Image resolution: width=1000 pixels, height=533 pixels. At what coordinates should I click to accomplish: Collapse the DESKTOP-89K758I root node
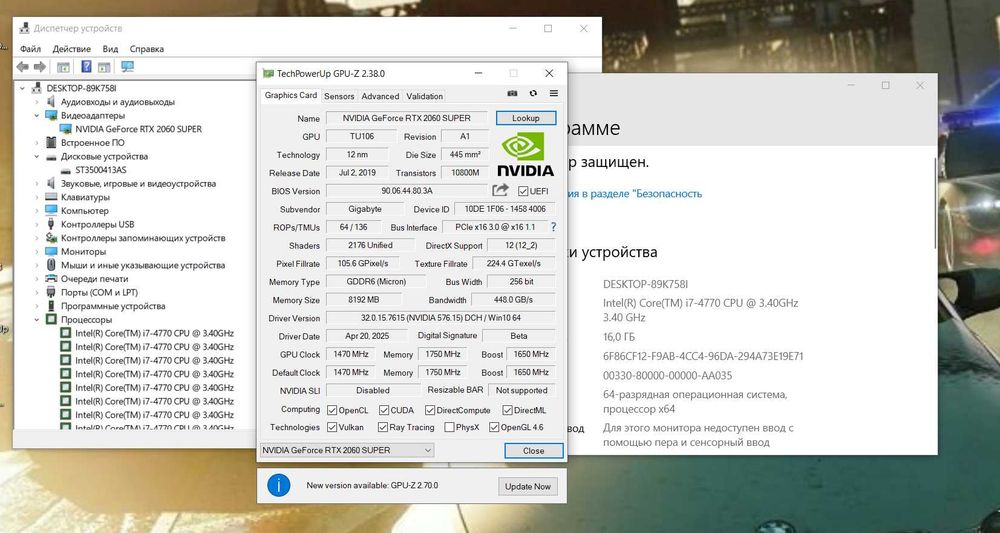pyautogui.click(x=22, y=88)
